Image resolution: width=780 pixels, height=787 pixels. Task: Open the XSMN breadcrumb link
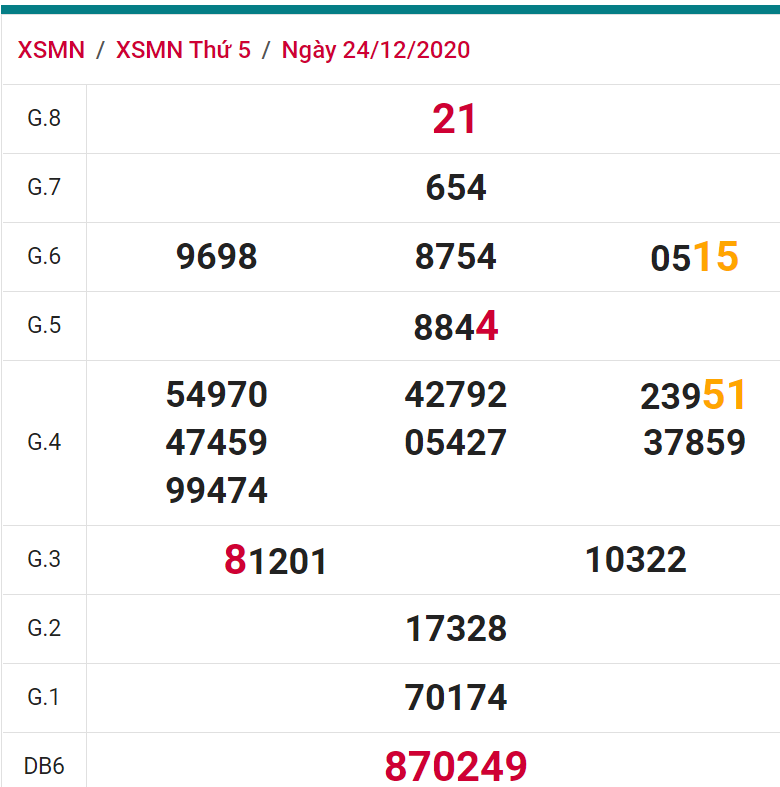pyautogui.click(x=51, y=50)
